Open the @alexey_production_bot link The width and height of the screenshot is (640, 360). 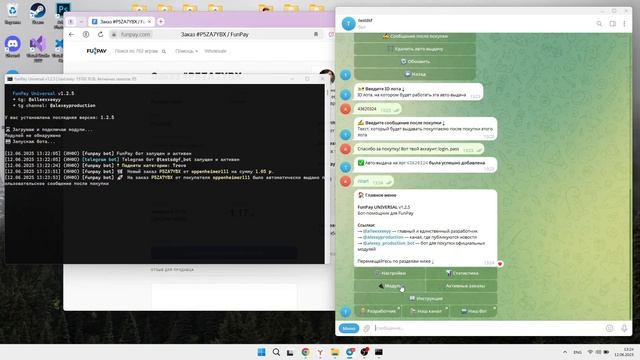pos(389,243)
